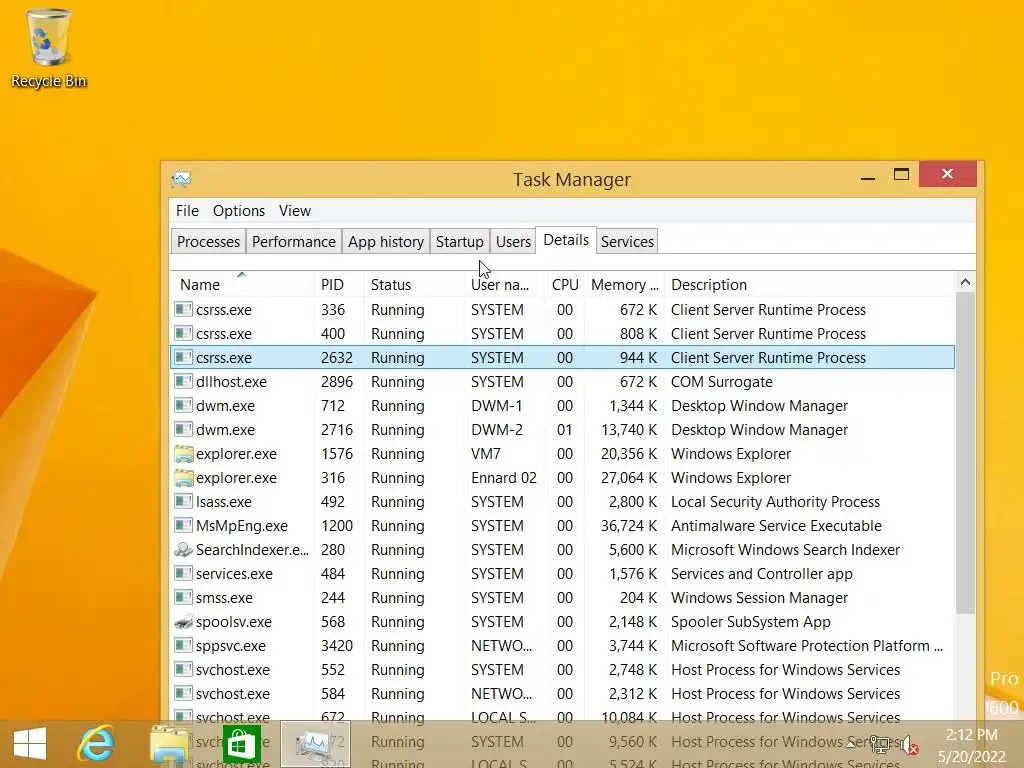Open the File menu

[x=187, y=211]
